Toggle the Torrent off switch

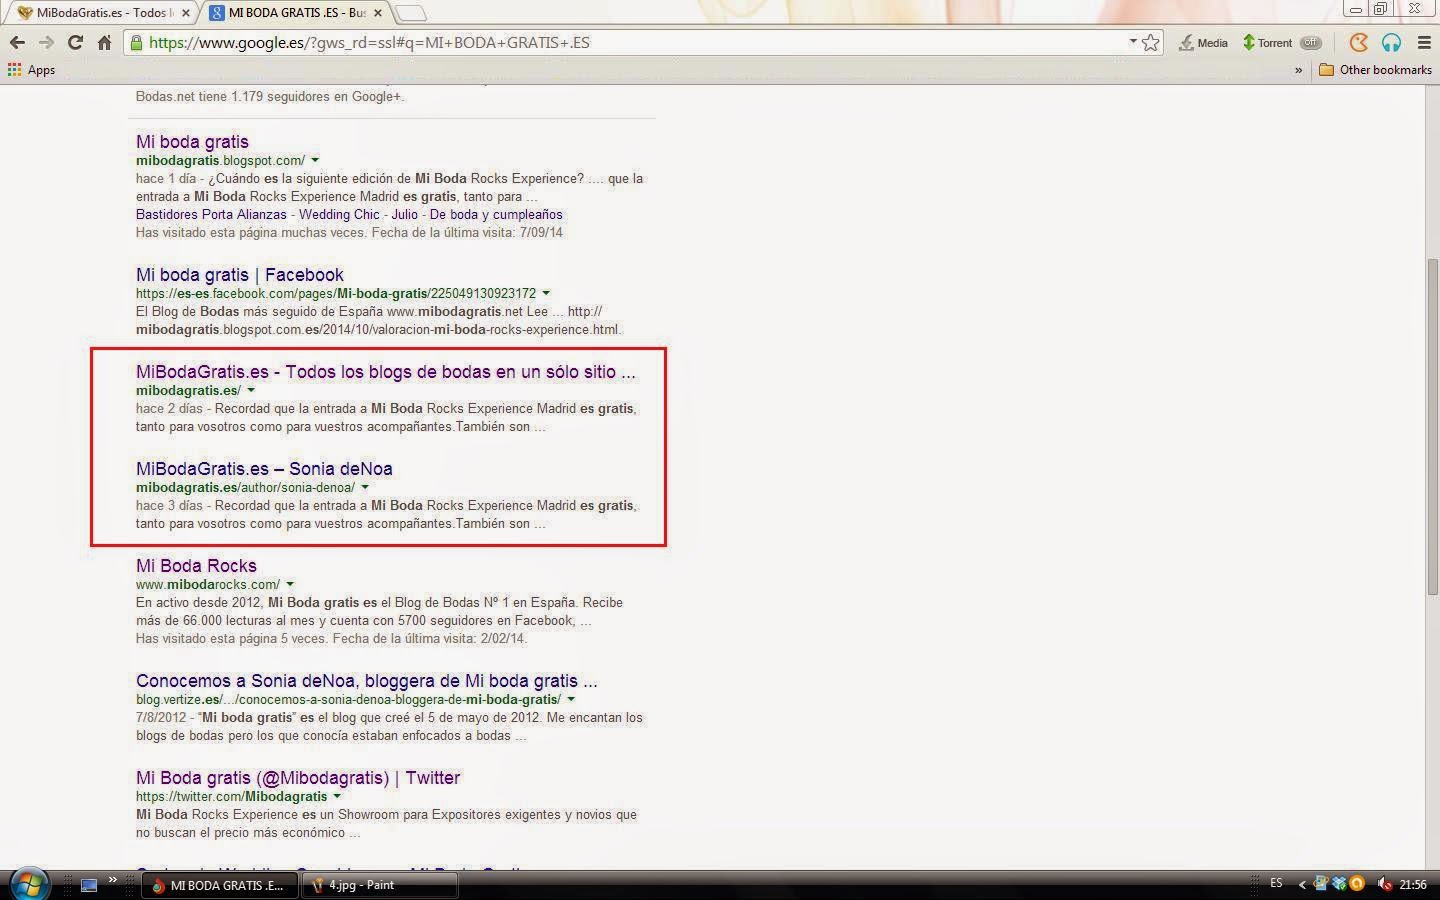tap(1311, 43)
